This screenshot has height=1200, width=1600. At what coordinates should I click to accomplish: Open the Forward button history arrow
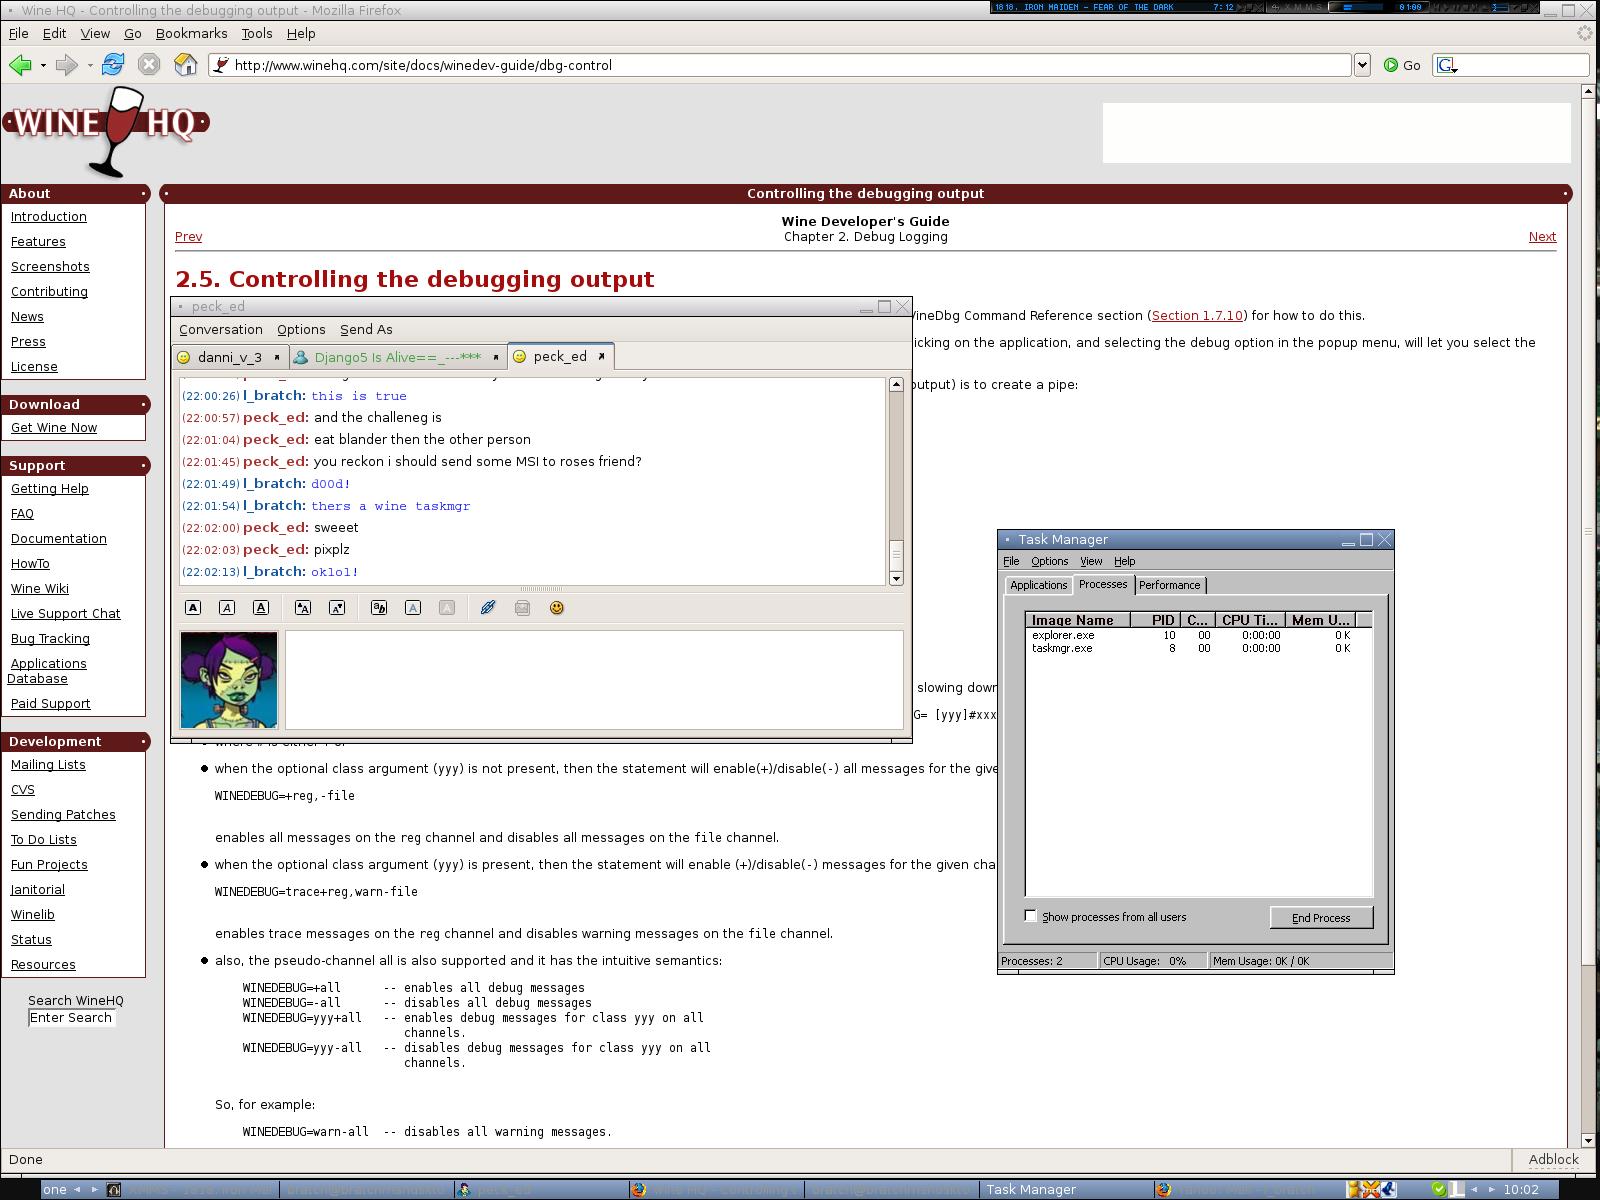pyautogui.click(x=90, y=65)
